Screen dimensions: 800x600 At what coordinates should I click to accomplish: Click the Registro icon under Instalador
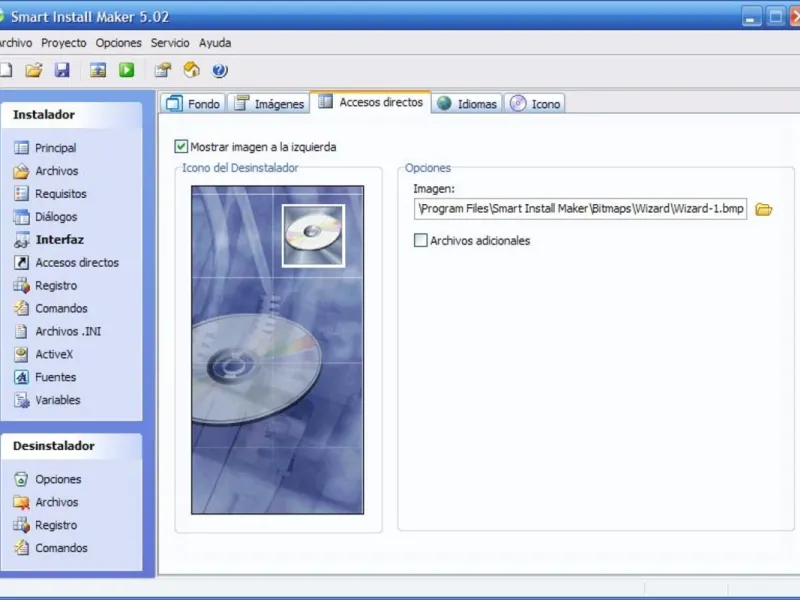click(21, 286)
